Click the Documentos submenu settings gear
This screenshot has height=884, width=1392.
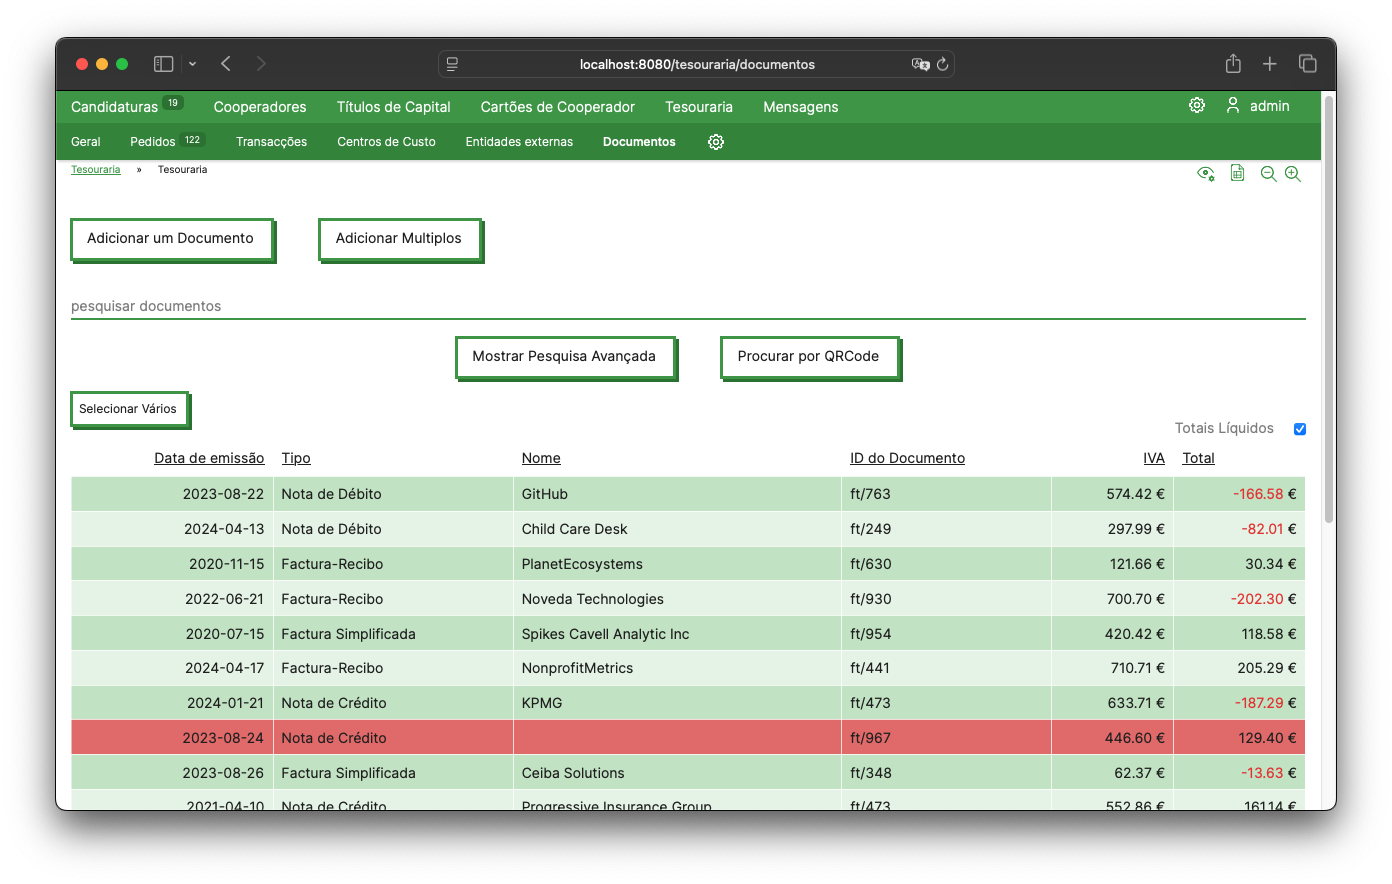click(716, 142)
